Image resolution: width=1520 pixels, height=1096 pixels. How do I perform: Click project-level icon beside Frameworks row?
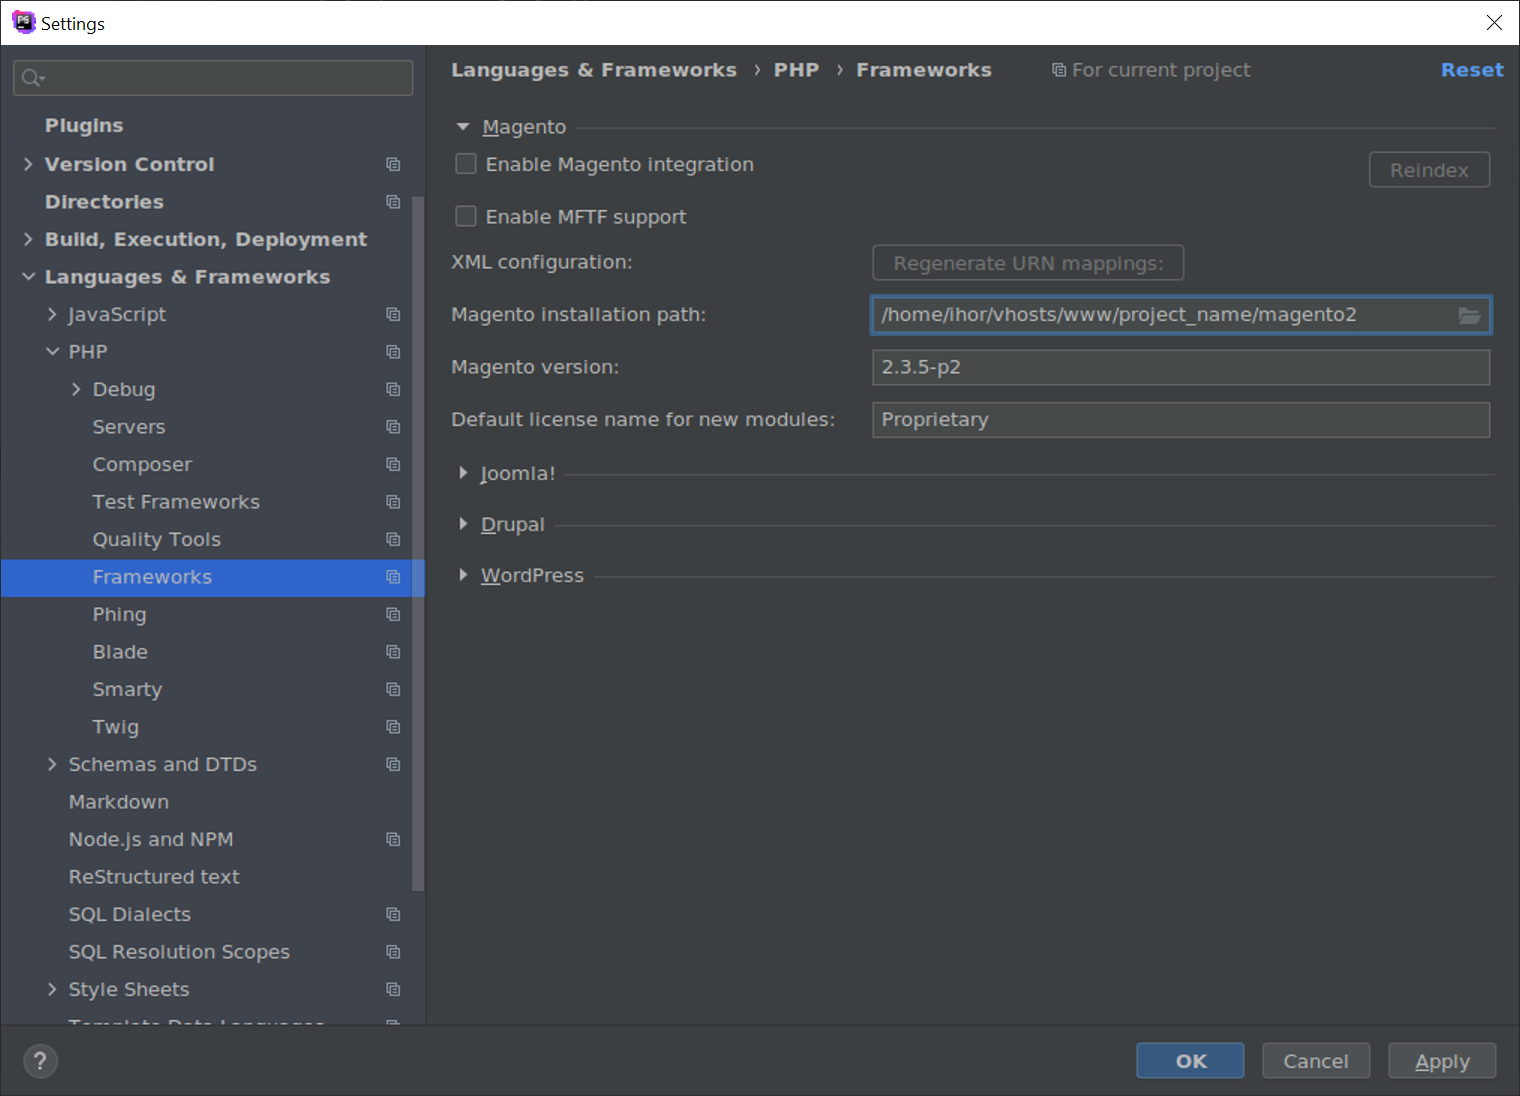point(393,577)
